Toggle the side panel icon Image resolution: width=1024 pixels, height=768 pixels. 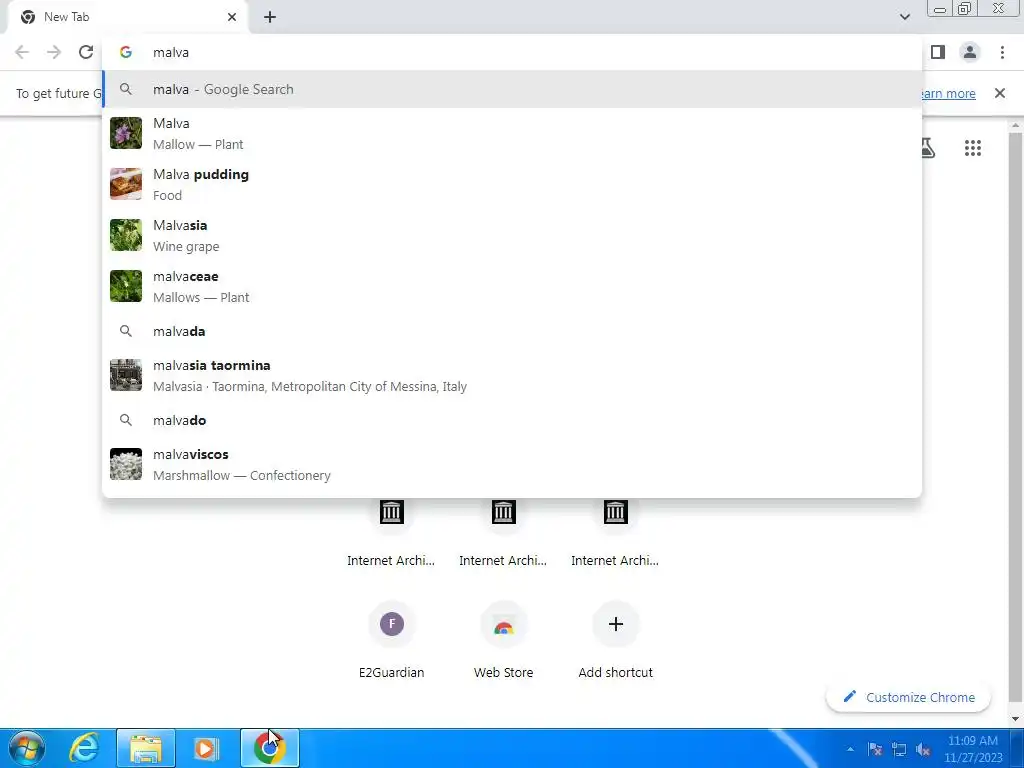click(938, 52)
